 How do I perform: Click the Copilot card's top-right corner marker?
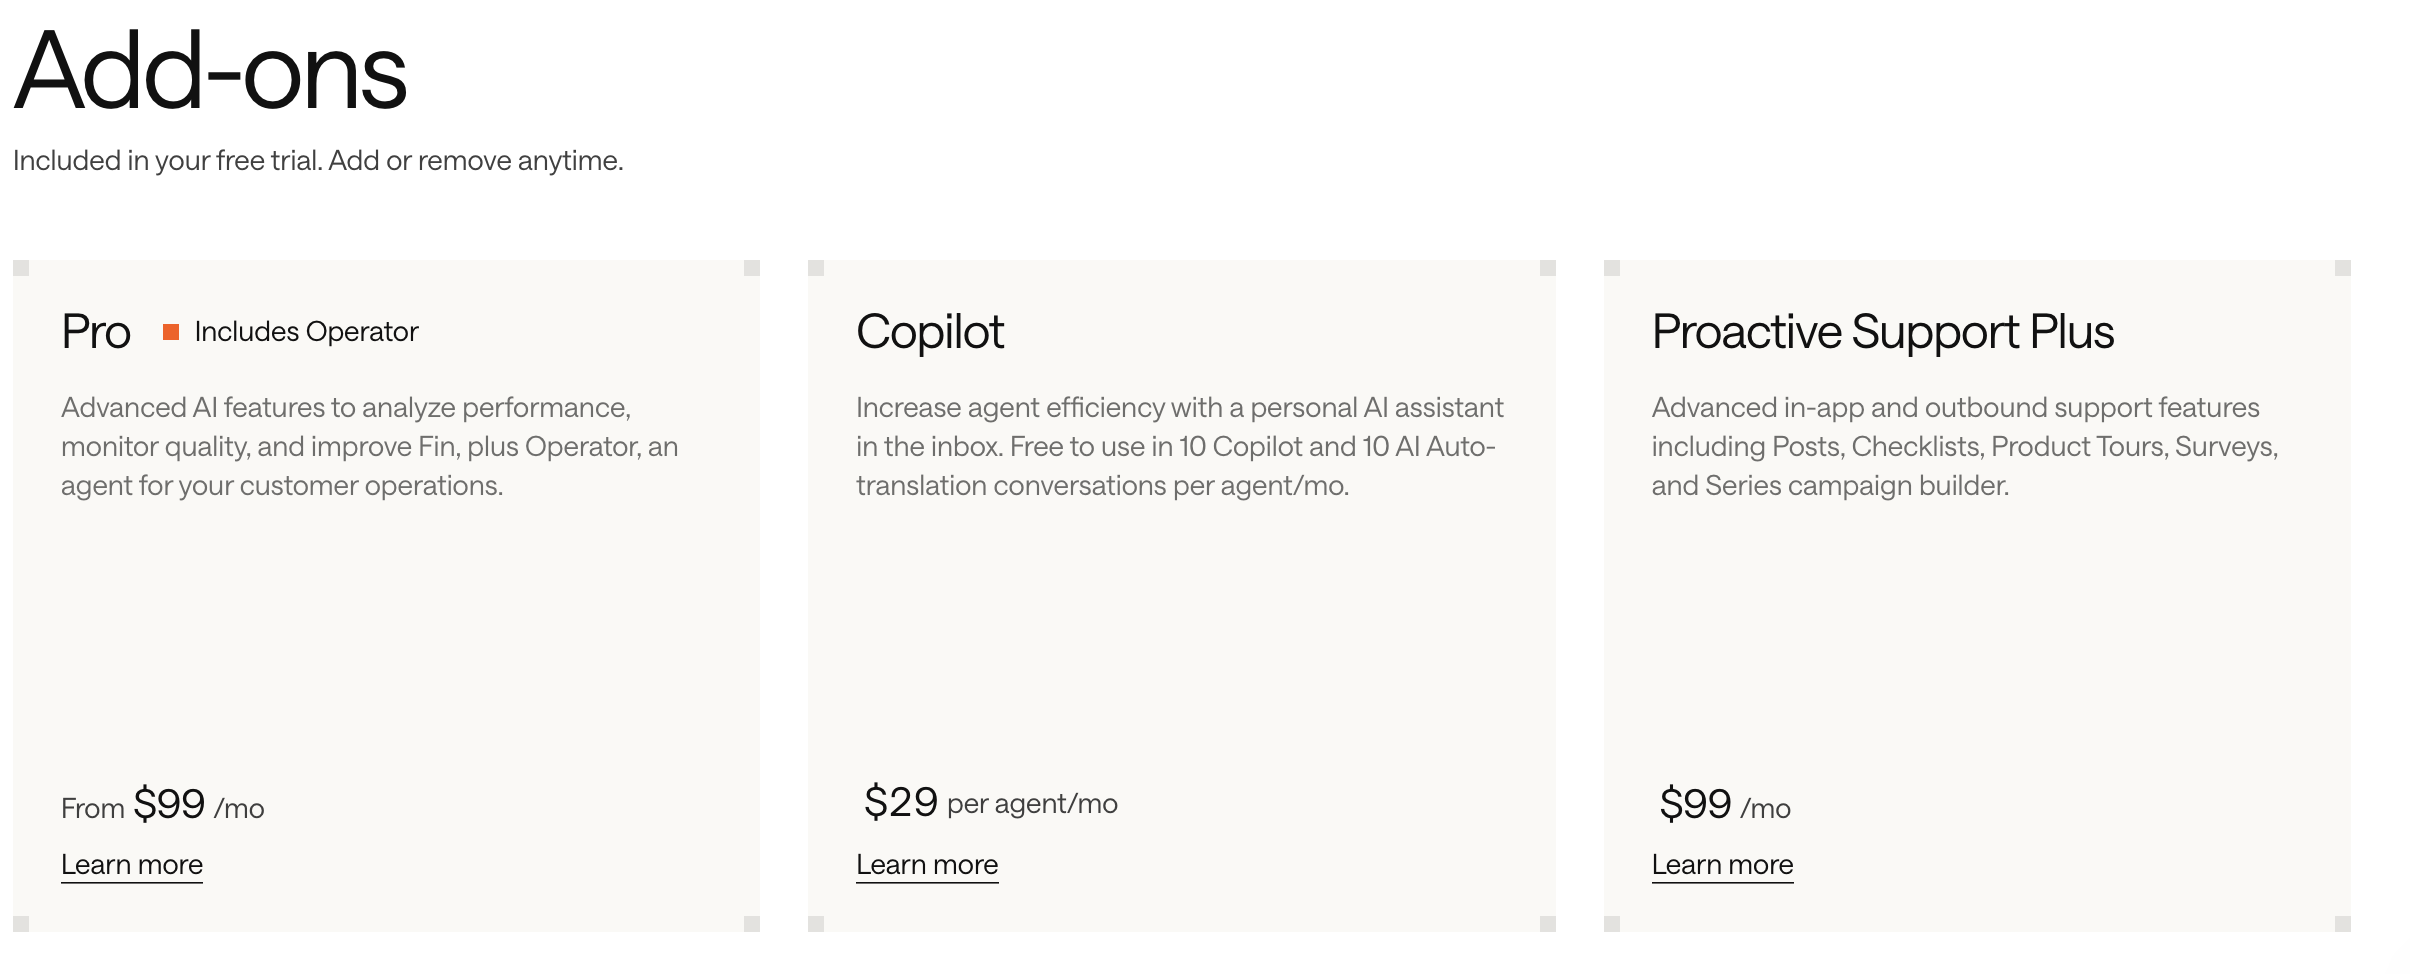[x=1548, y=268]
